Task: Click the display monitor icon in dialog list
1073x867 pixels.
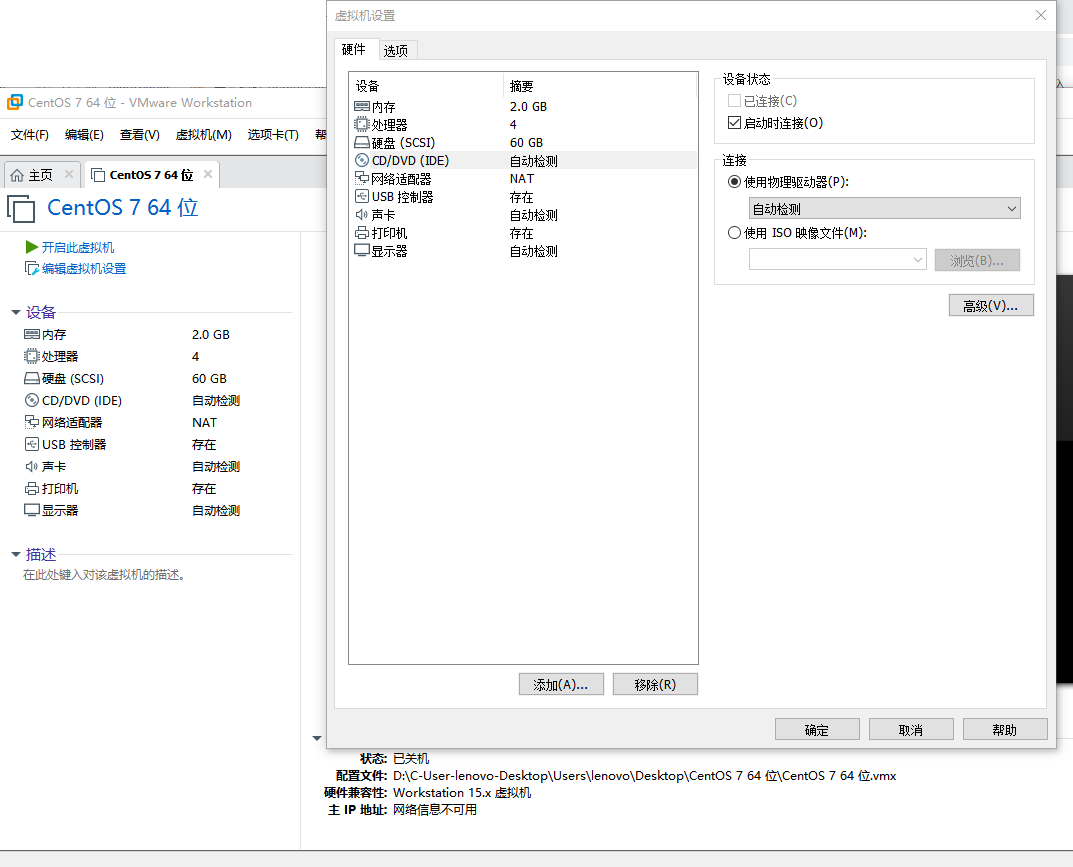Action: (362, 250)
